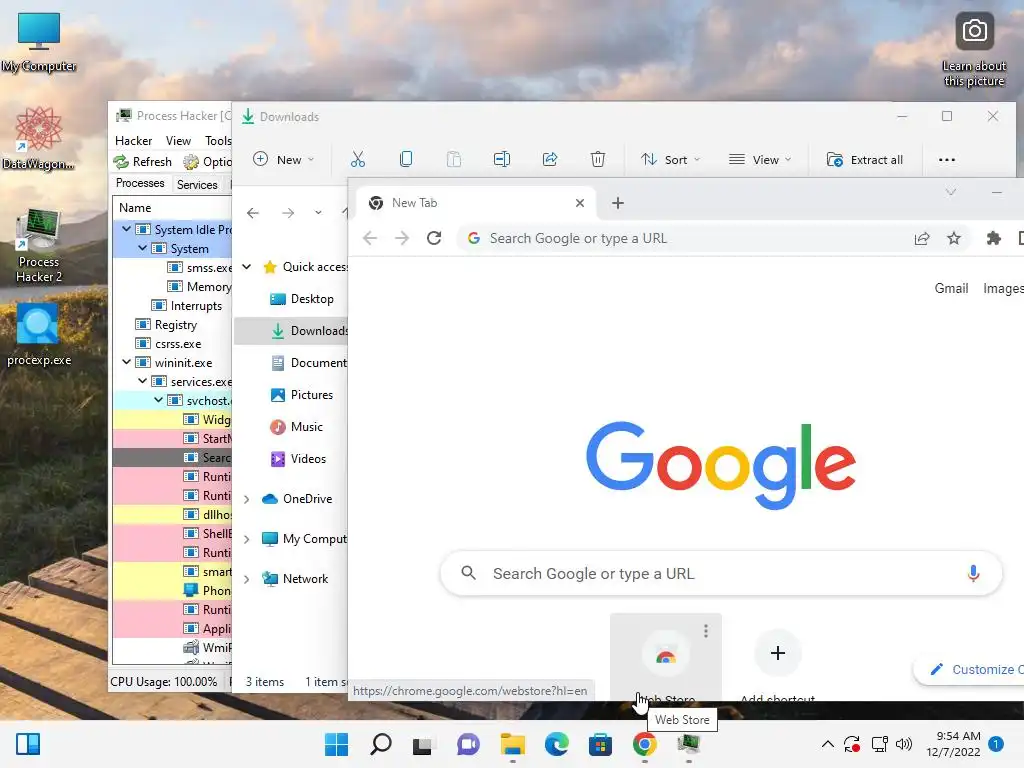Open the DataWagon desktop shortcut
The height and width of the screenshot is (768, 1024).
[39, 138]
